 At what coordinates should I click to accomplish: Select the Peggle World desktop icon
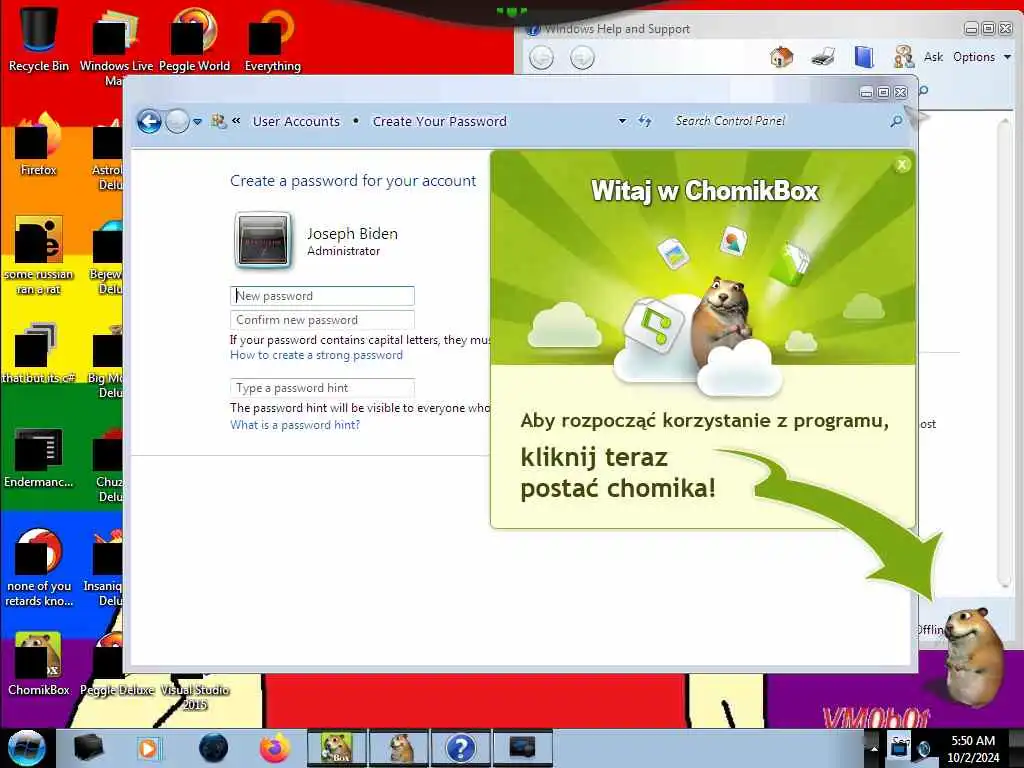tap(195, 39)
